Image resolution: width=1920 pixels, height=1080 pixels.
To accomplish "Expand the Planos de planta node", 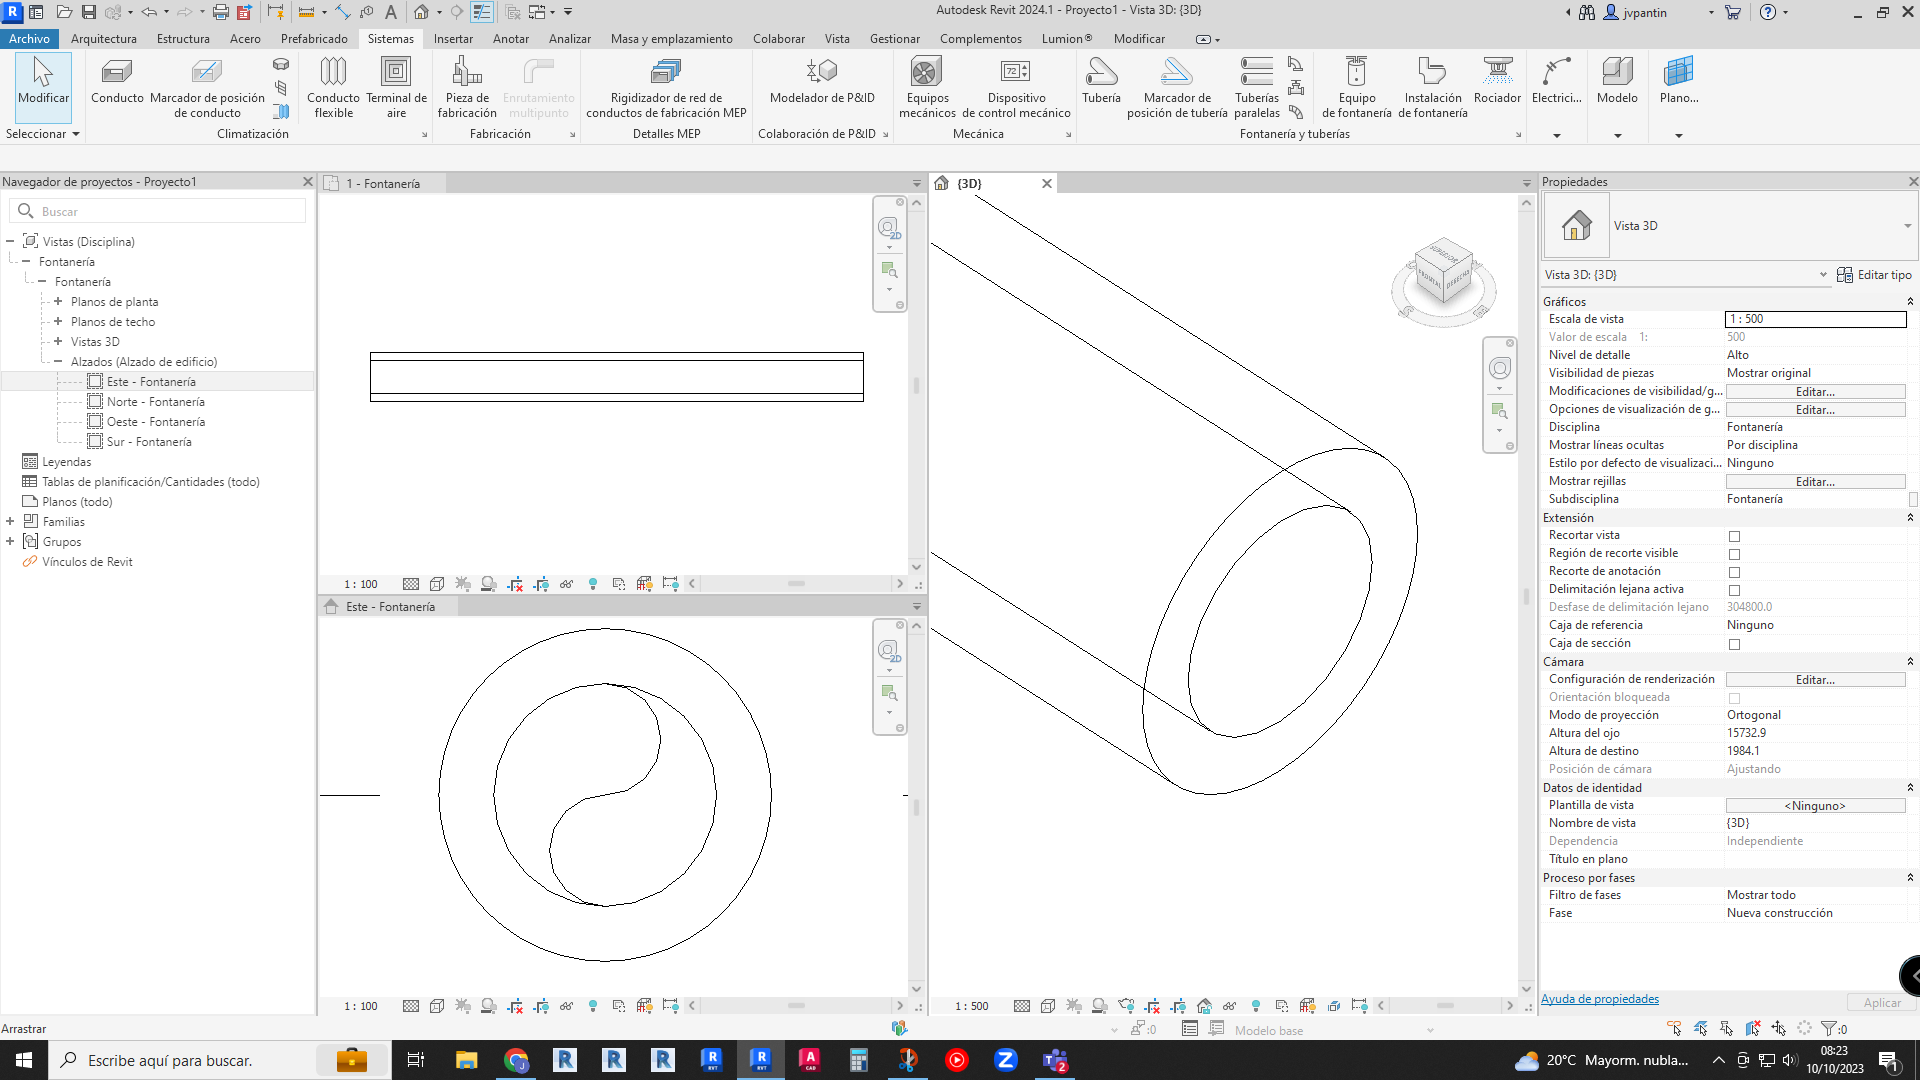I will [58, 301].
